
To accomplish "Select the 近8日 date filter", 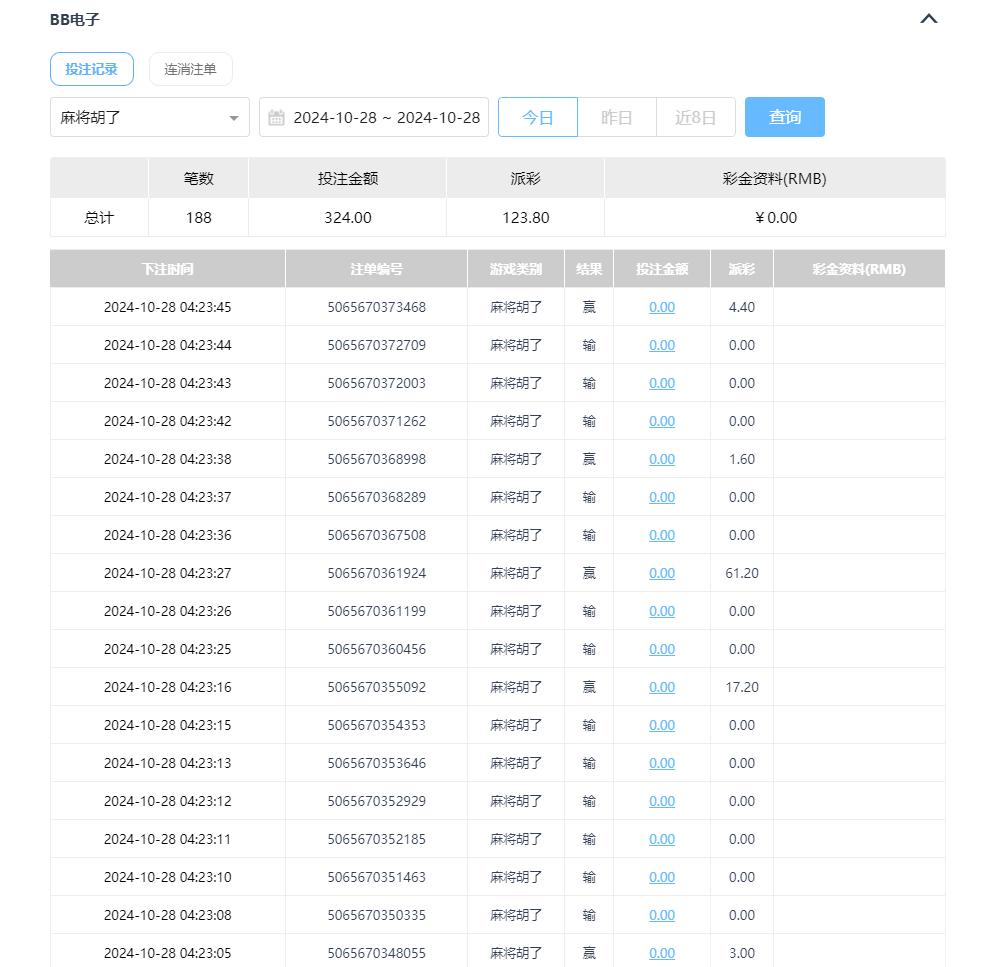I will coord(695,117).
